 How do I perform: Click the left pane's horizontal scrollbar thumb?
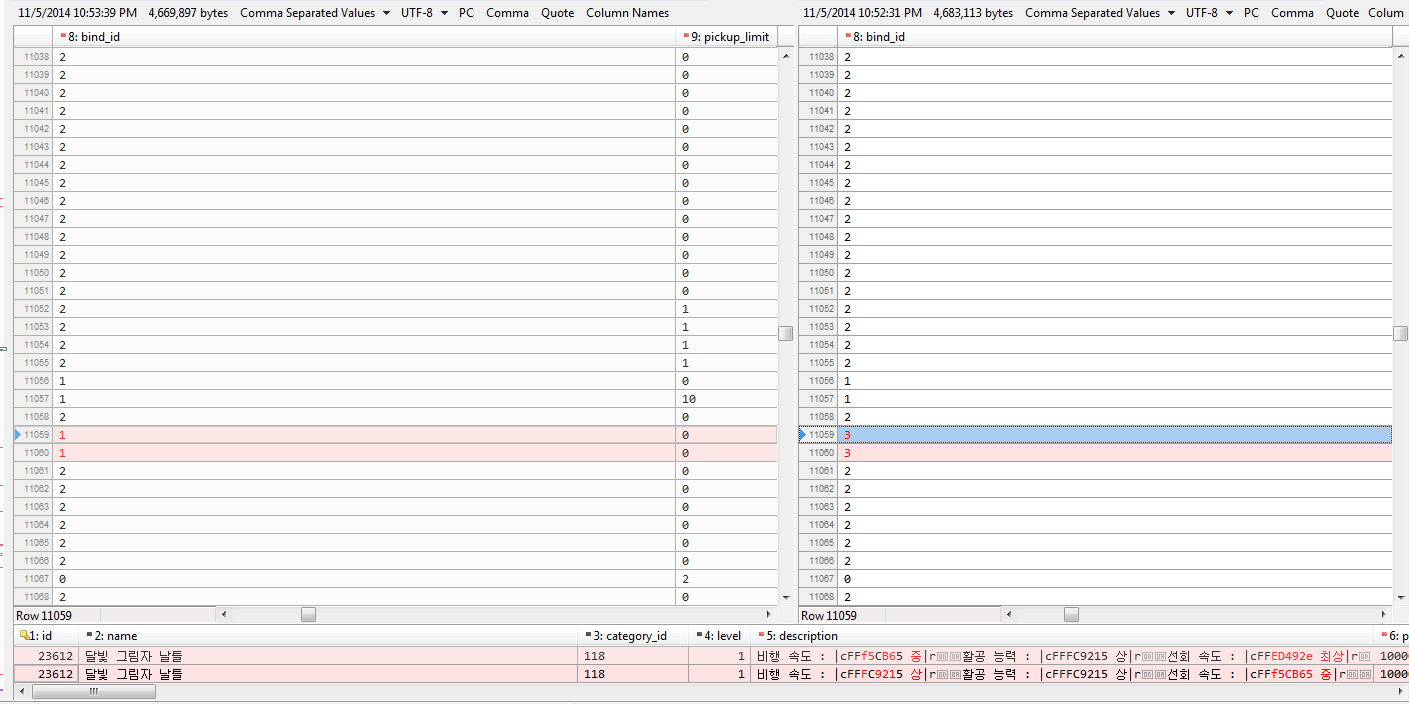pos(308,615)
